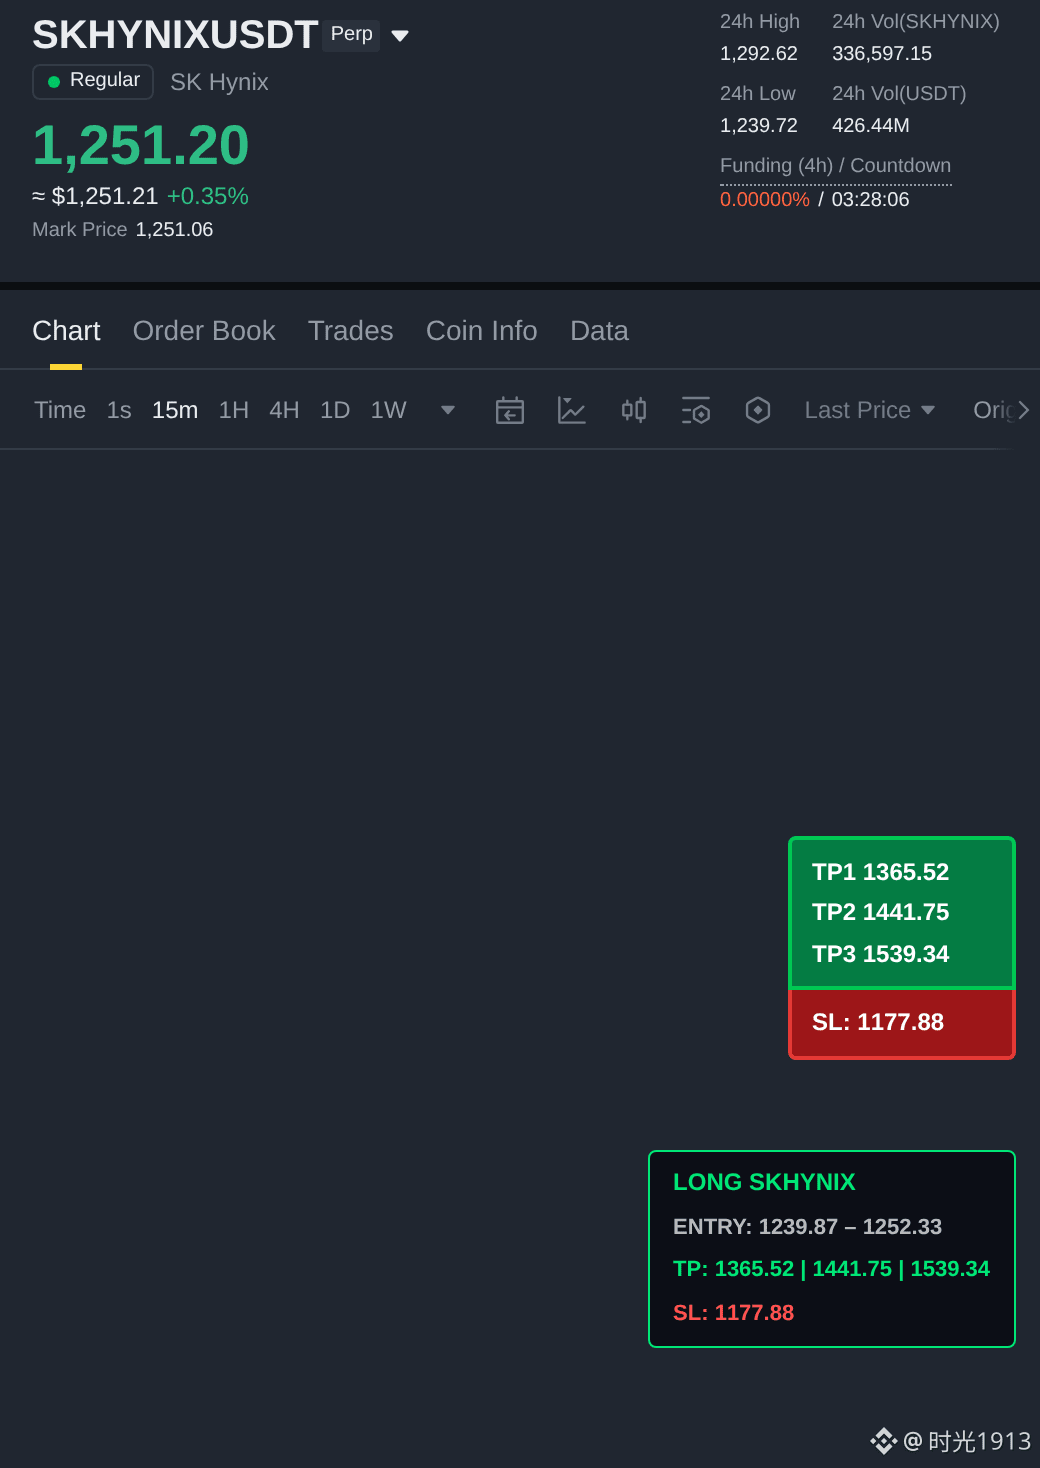Click the TP1 1365.52 label
Screen dimensions: 1040x1468
pyautogui.click(x=880, y=872)
